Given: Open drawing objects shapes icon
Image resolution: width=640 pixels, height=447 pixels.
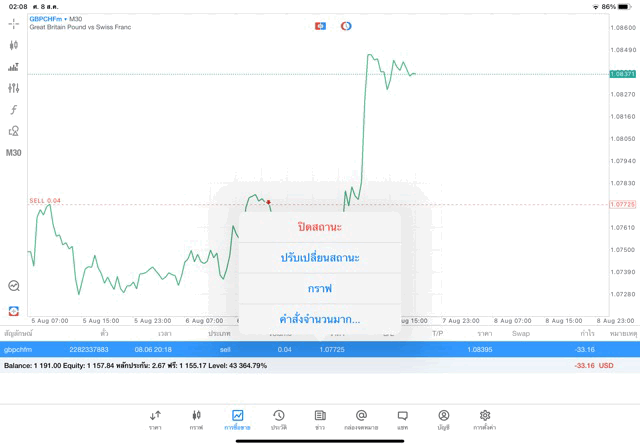Looking at the screenshot, I should [x=14, y=131].
